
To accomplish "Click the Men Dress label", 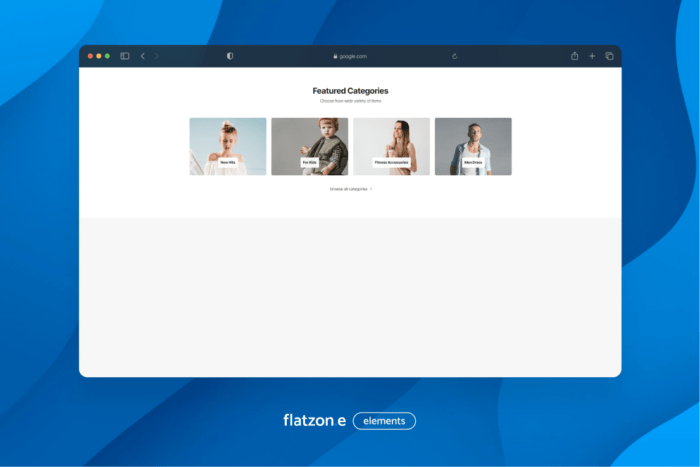I will [x=473, y=162].
